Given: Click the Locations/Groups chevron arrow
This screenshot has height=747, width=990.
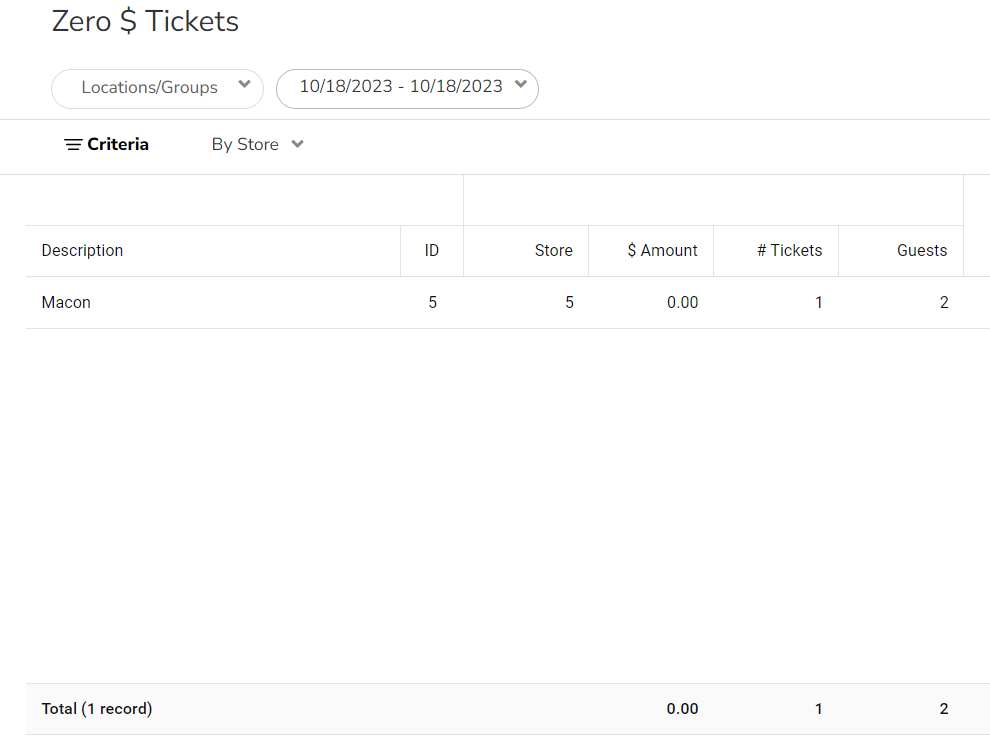Looking at the screenshot, I should (244, 85).
